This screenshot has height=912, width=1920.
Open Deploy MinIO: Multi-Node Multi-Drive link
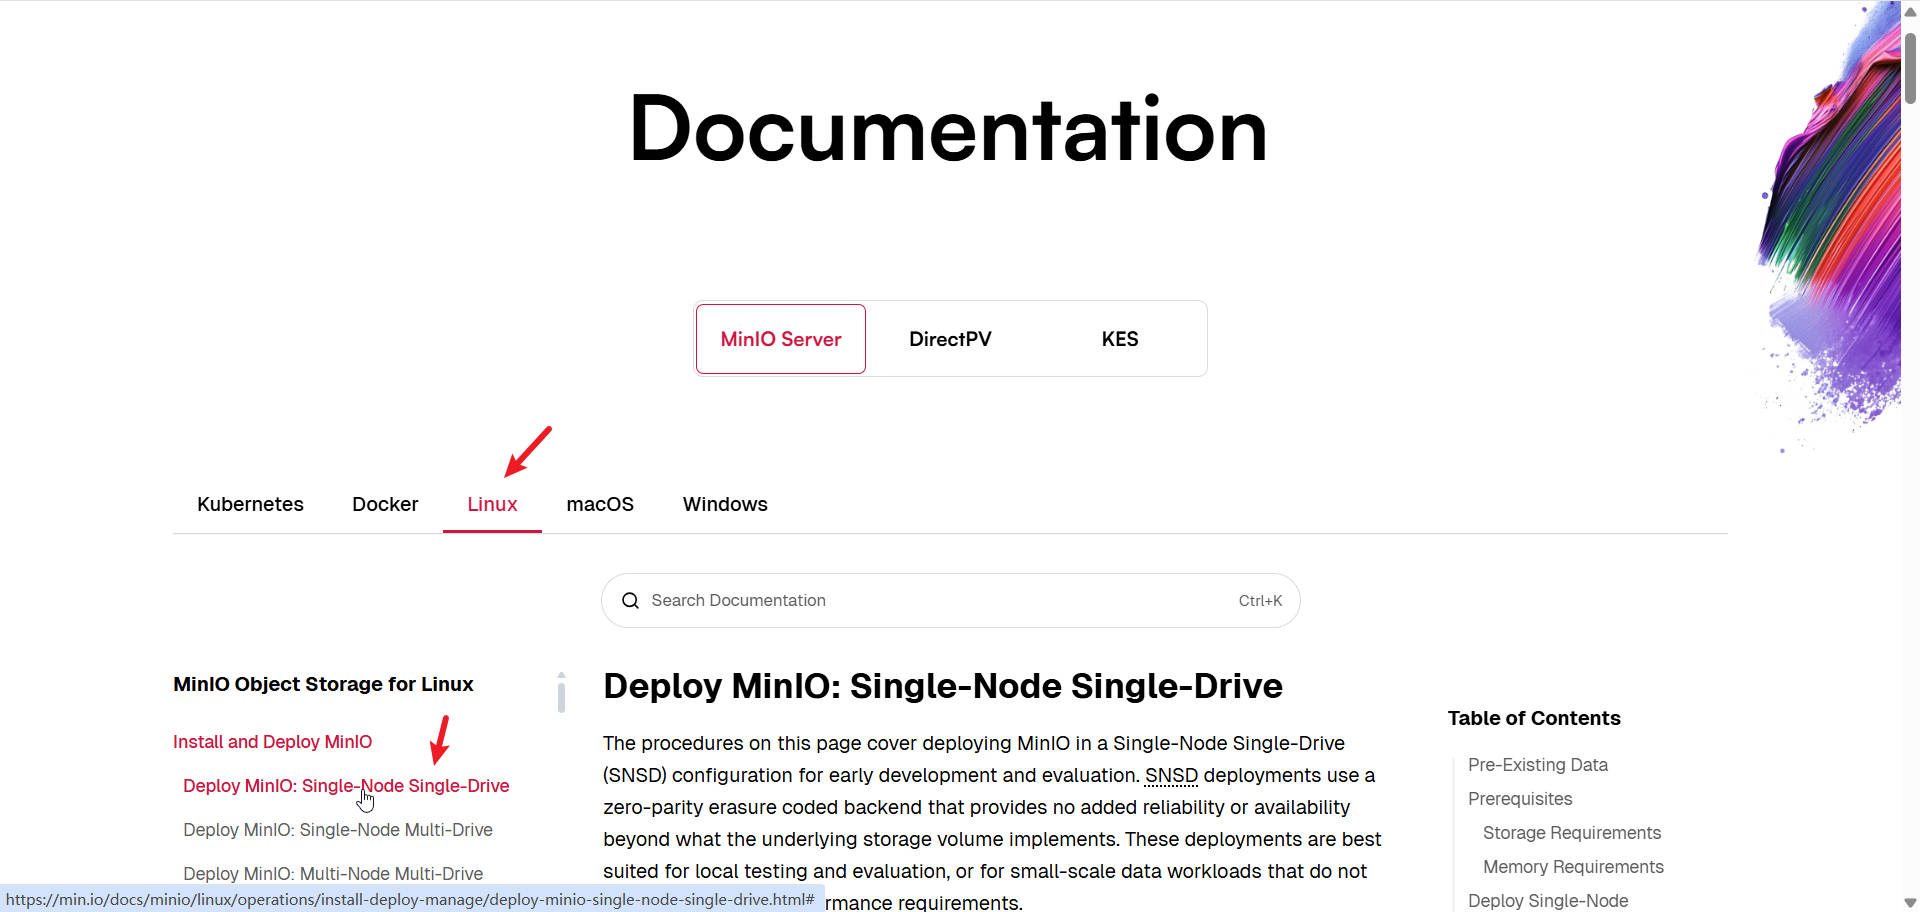[333, 874]
